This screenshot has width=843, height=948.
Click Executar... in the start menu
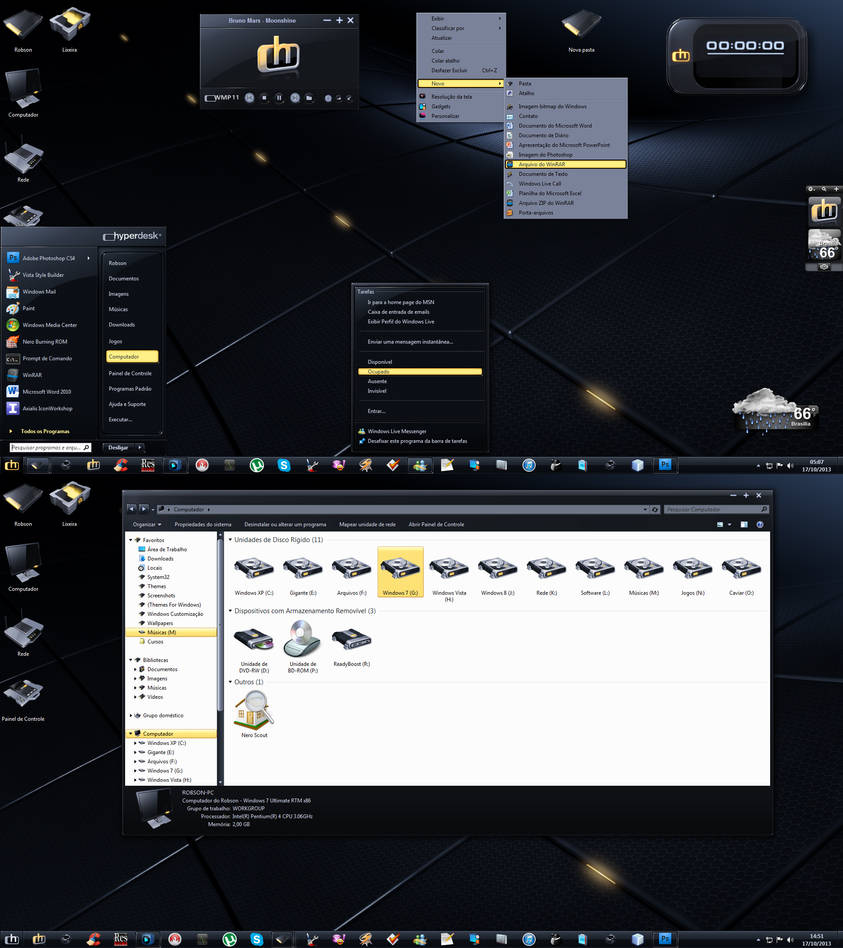(120, 420)
